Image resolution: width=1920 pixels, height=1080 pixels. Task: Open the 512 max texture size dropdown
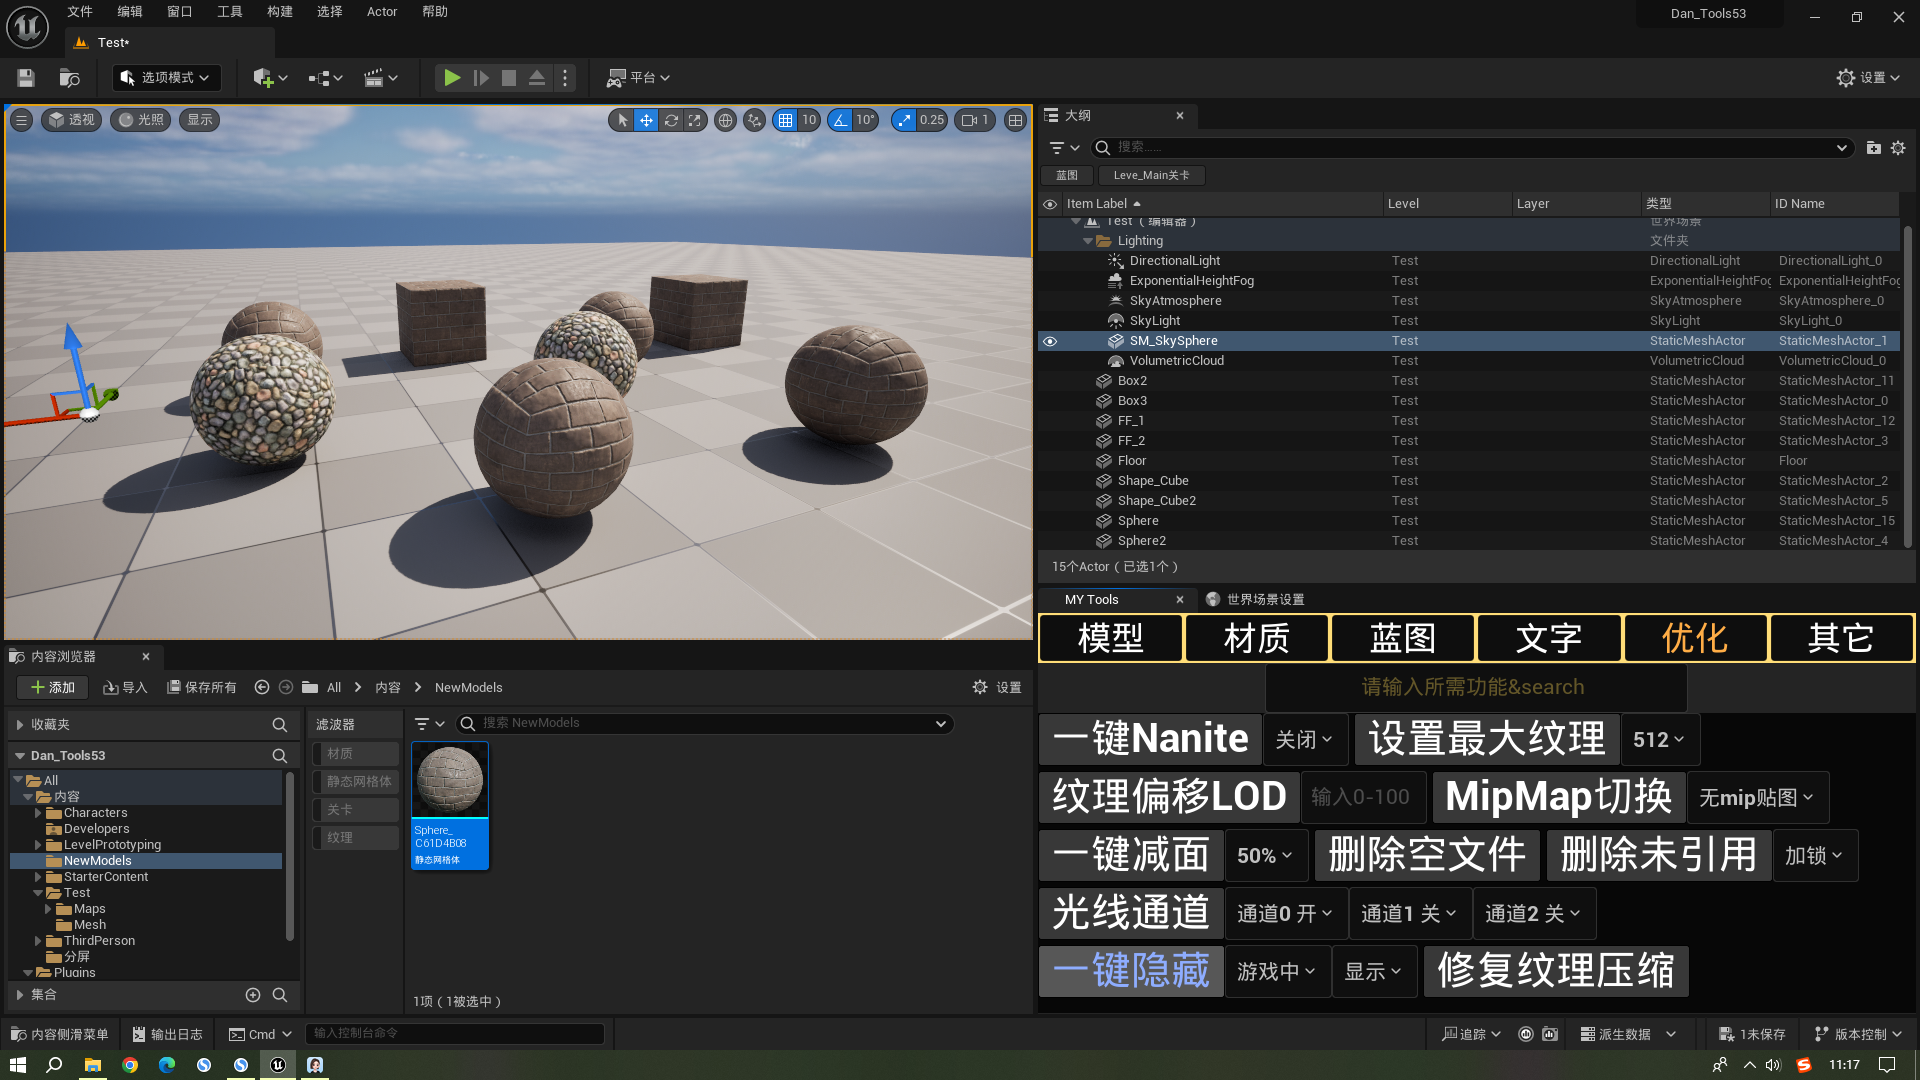pos(1660,740)
